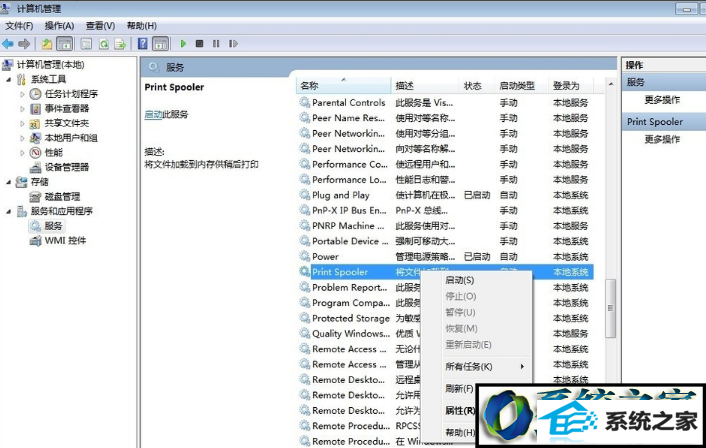The width and height of the screenshot is (706, 448).
Task: Click the 启动 link to start service
Action: point(153,114)
